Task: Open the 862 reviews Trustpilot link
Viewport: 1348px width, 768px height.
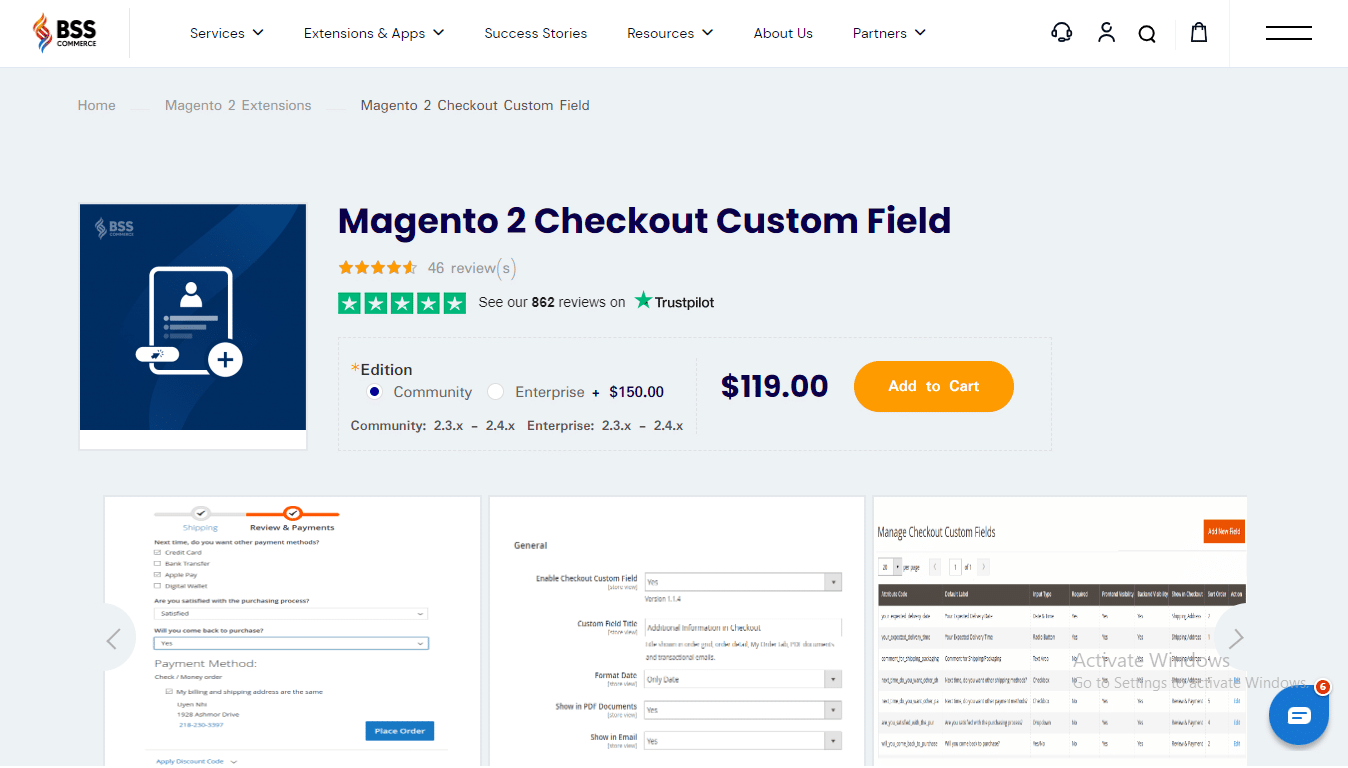Action: [x=552, y=302]
